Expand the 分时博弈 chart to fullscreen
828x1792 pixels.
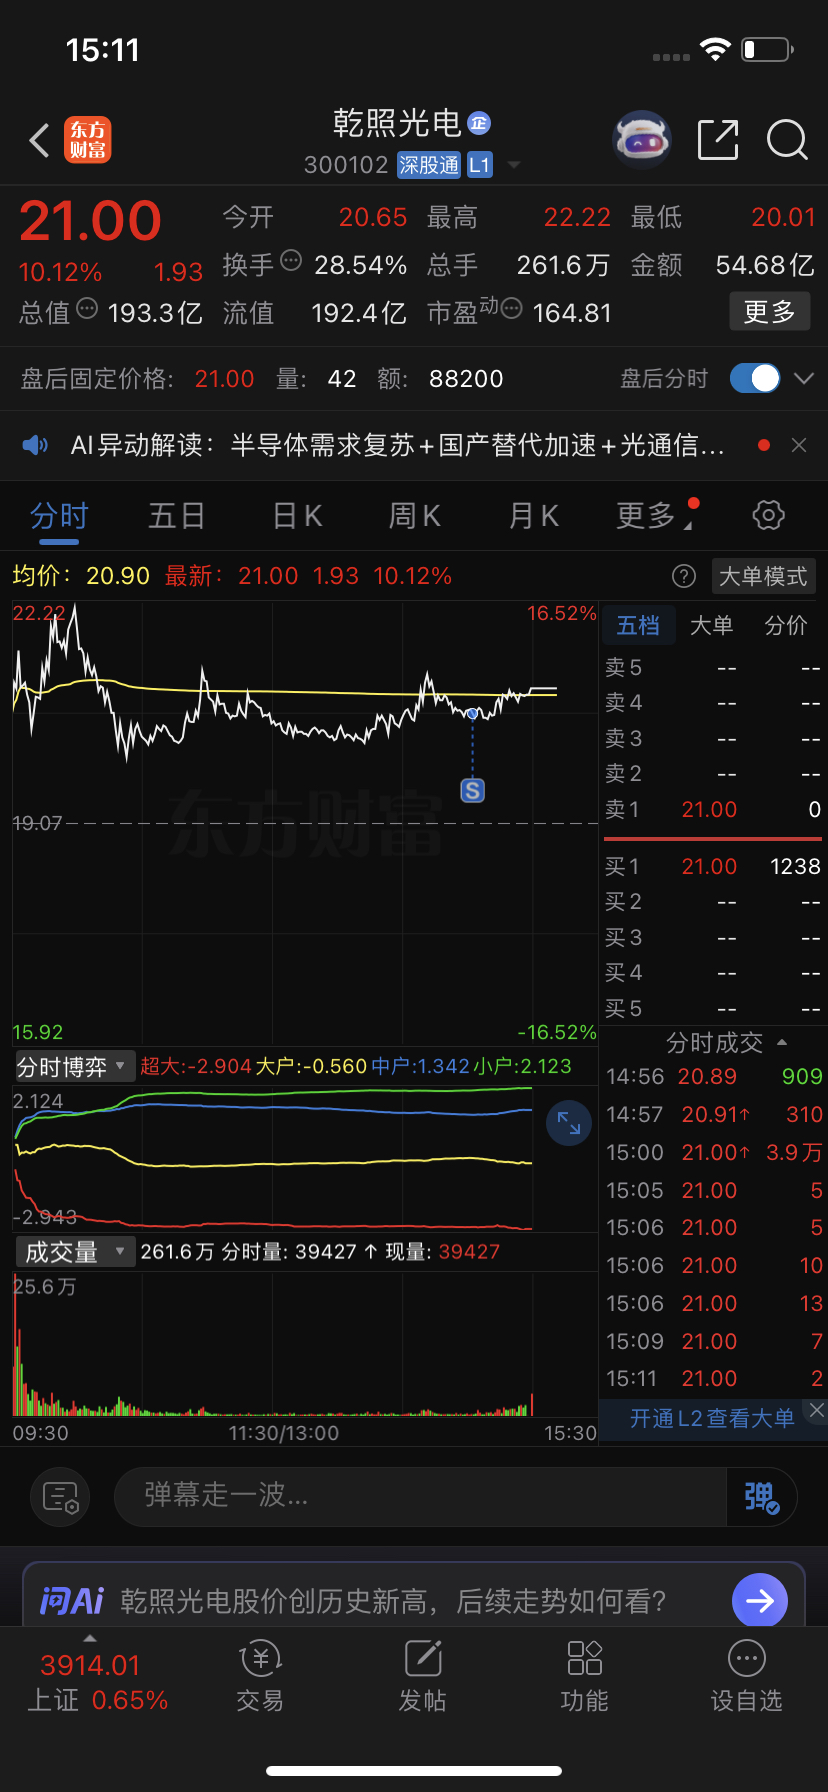point(569,1123)
